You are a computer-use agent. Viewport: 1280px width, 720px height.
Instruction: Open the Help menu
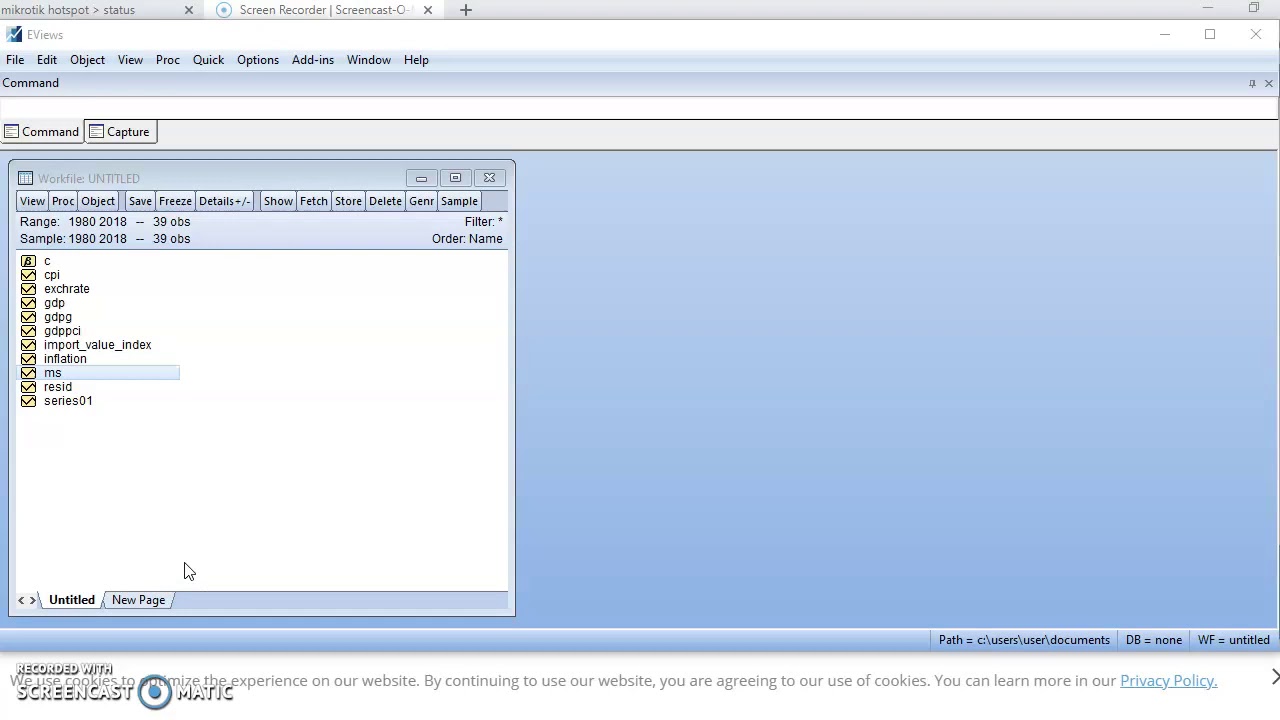pos(416,60)
